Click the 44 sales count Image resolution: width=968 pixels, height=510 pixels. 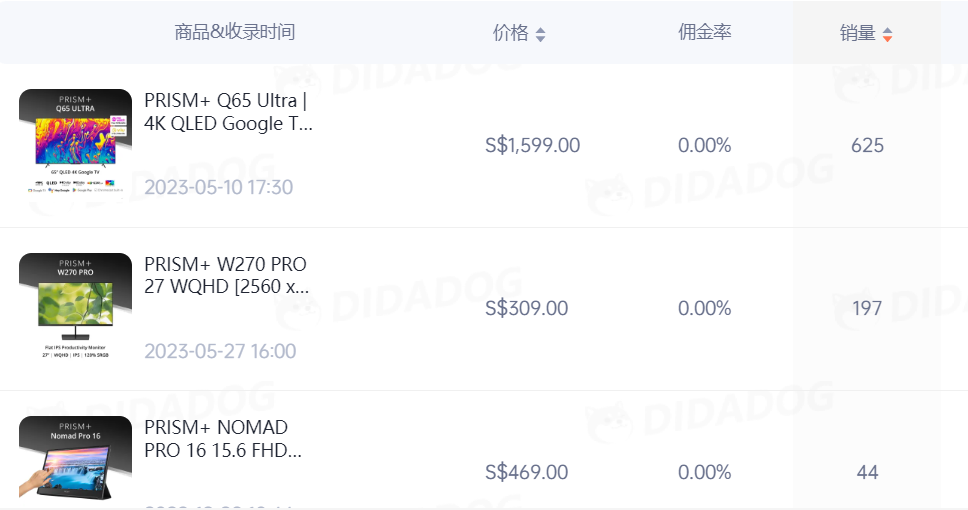(867, 472)
